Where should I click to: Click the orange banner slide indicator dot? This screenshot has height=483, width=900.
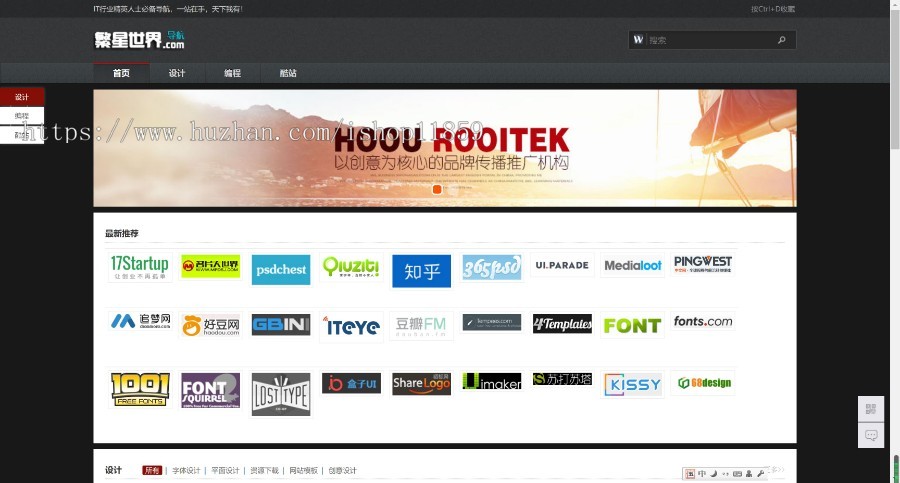(x=437, y=189)
